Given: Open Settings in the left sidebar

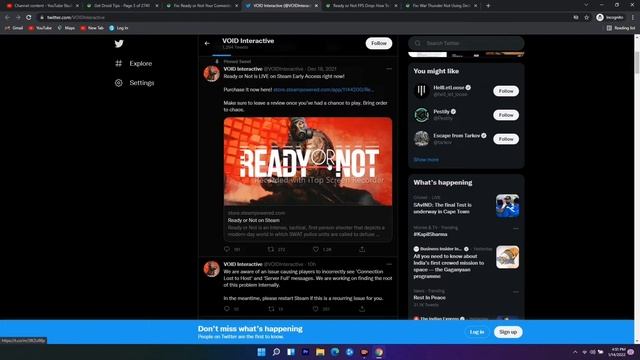Looking at the screenshot, I should [134, 82].
